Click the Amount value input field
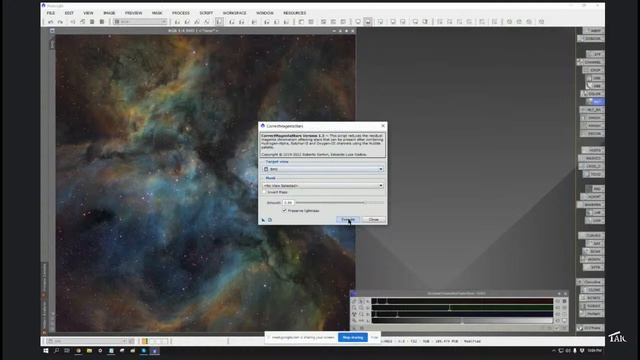This screenshot has width=640, height=360. point(288,202)
